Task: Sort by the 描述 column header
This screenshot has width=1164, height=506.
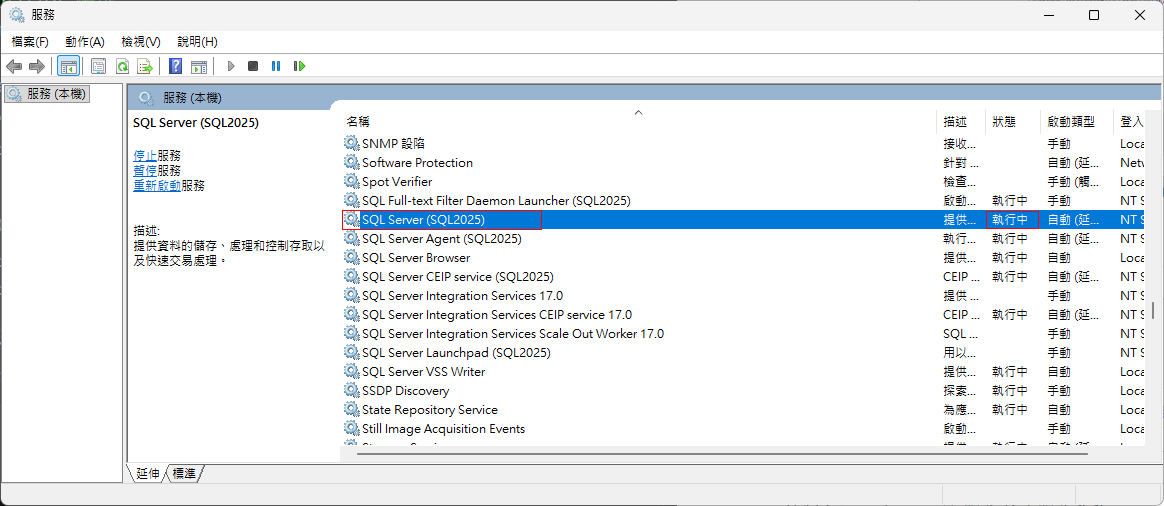Action: point(961,122)
